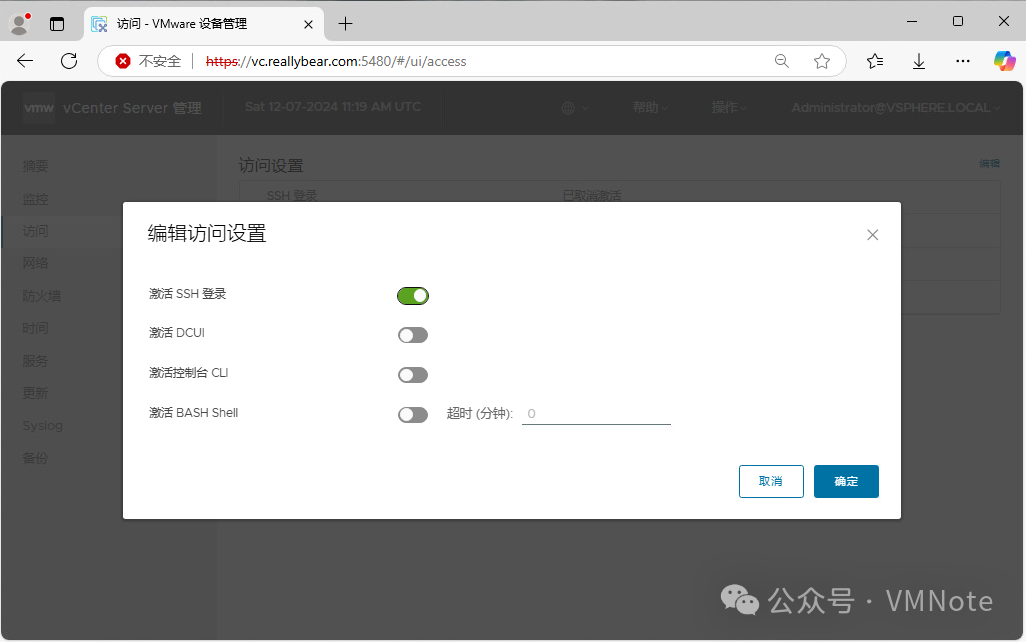Image resolution: width=1026 pixels, height=642 pixels.
Task: Open the 操作 dropdown menu
Action: coord(729,107)
